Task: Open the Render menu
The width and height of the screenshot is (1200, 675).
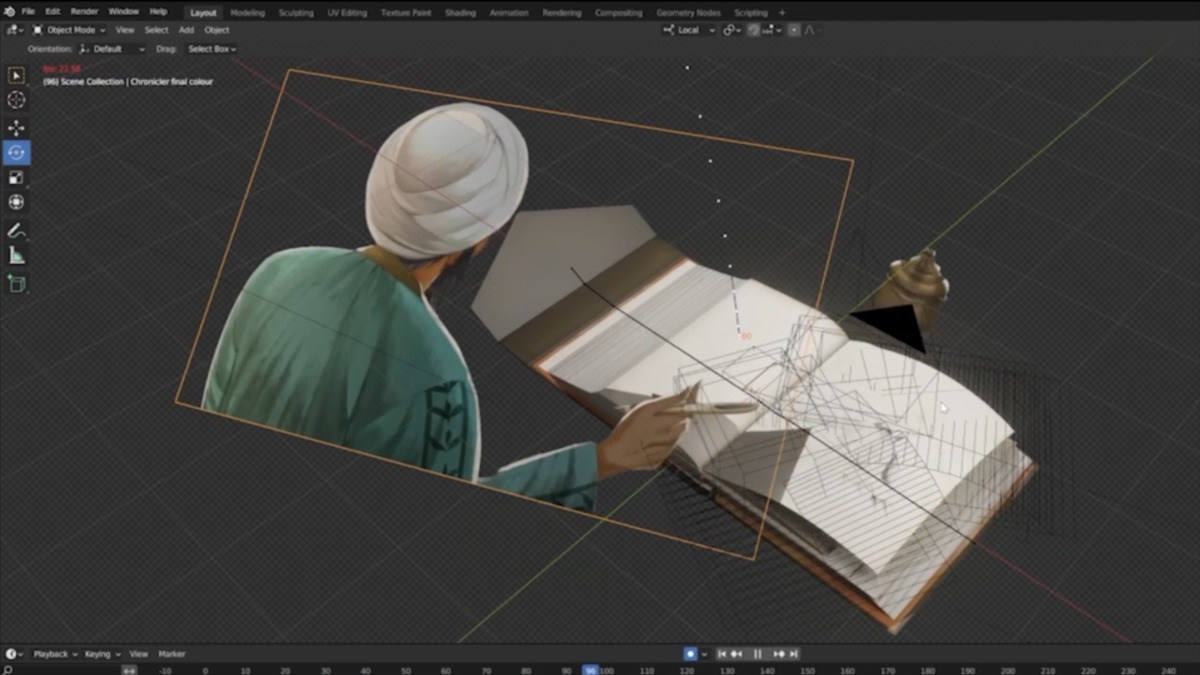Action: [84, 12]
